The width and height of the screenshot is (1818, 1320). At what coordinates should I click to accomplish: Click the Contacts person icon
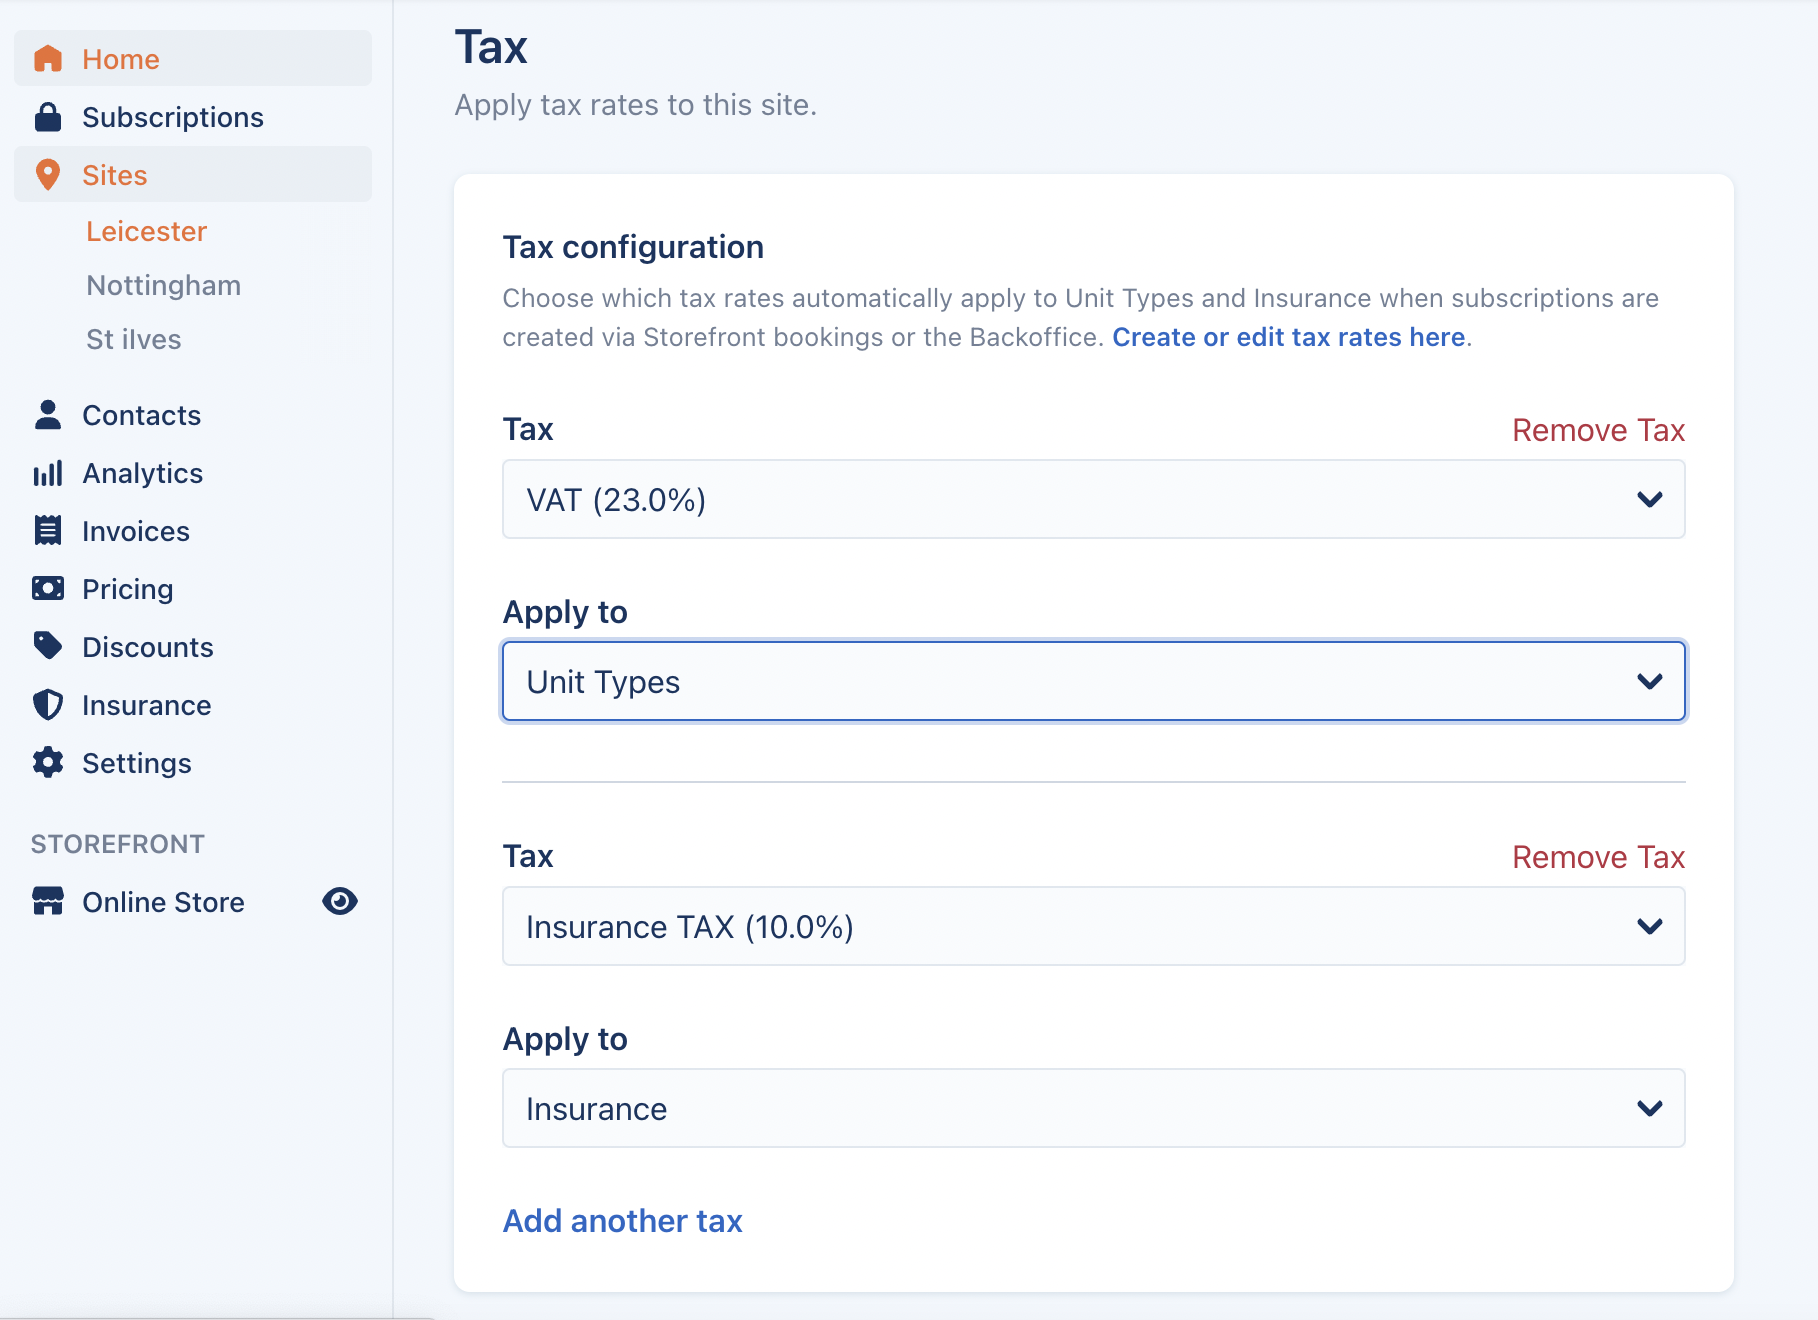48,415
